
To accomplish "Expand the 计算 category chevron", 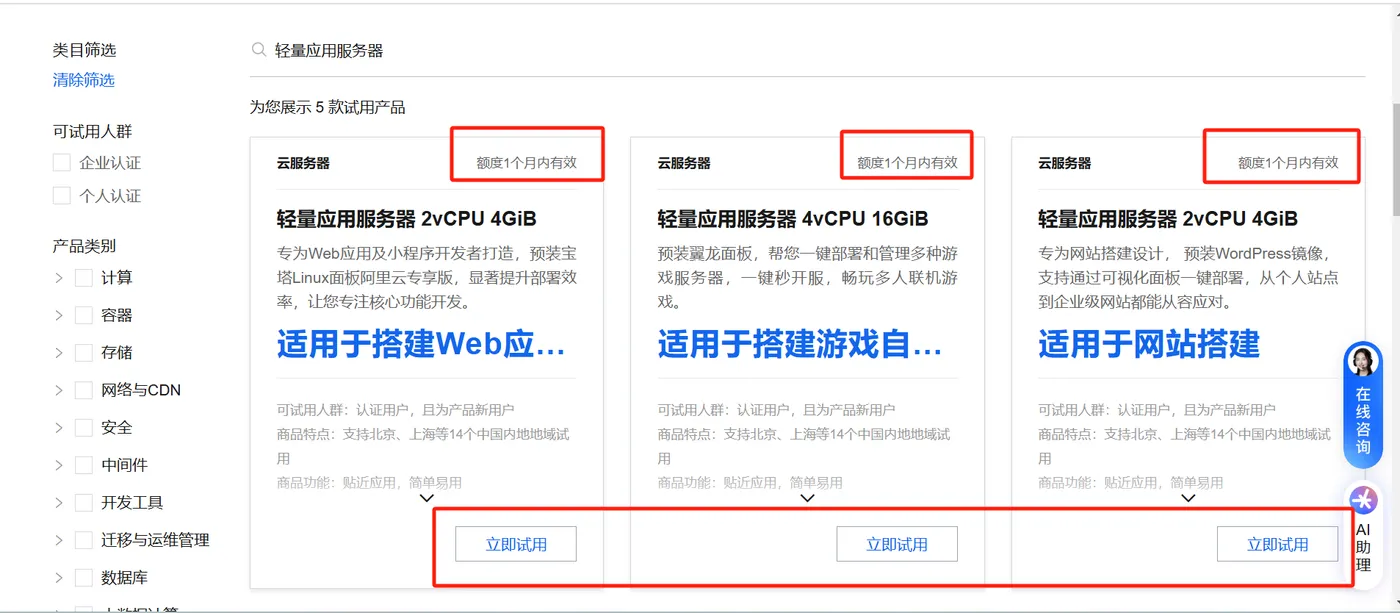I will tap(59, 278).
